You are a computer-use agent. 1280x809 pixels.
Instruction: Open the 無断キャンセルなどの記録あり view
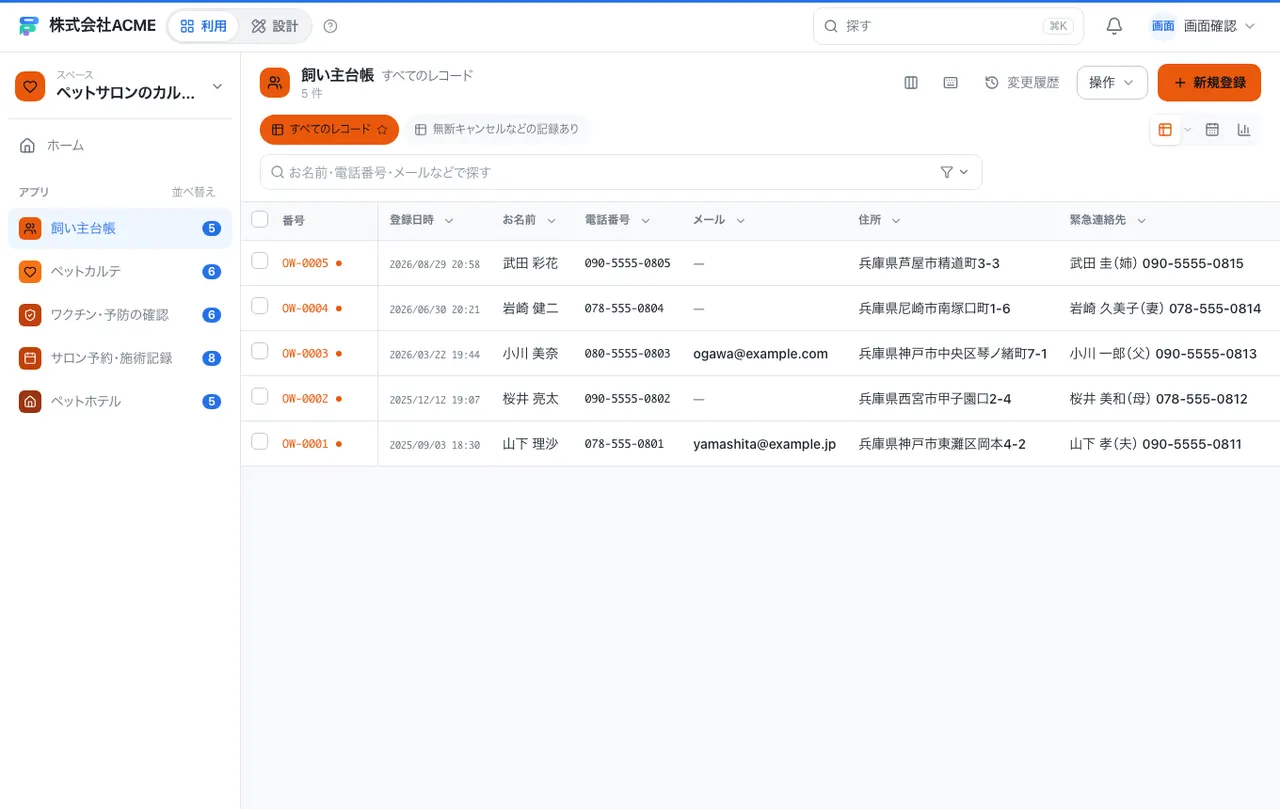pyautogui.click(x=497, y=129)
